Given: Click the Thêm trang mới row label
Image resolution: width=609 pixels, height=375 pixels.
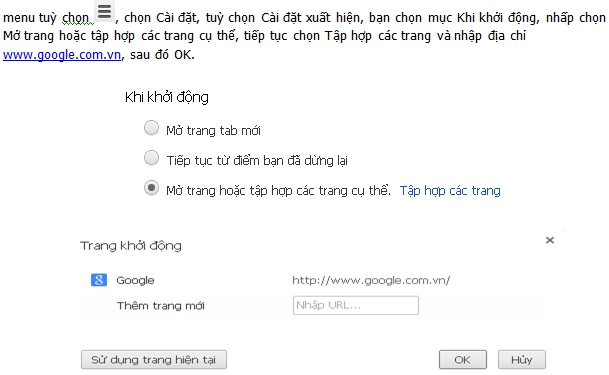Looking at the screenshot, I should click(x=161, y=306).
